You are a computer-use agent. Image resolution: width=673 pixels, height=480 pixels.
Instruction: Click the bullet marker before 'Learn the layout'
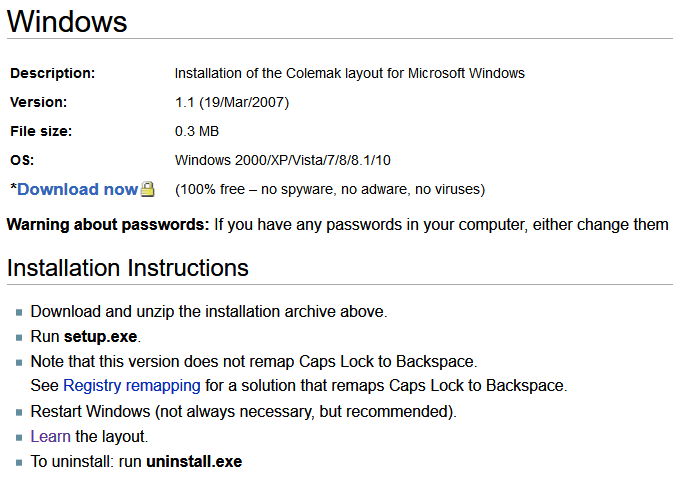coord(19,437)
